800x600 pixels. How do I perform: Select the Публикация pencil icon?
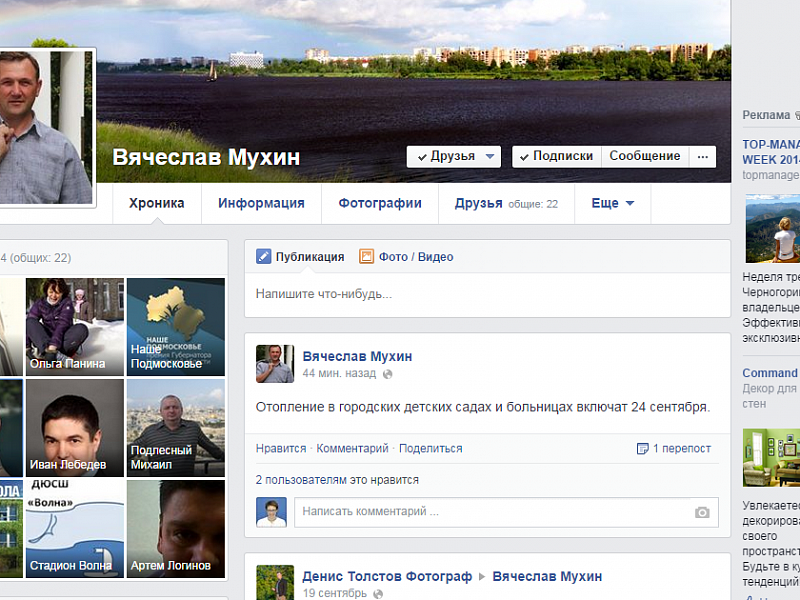pos(263,256)
